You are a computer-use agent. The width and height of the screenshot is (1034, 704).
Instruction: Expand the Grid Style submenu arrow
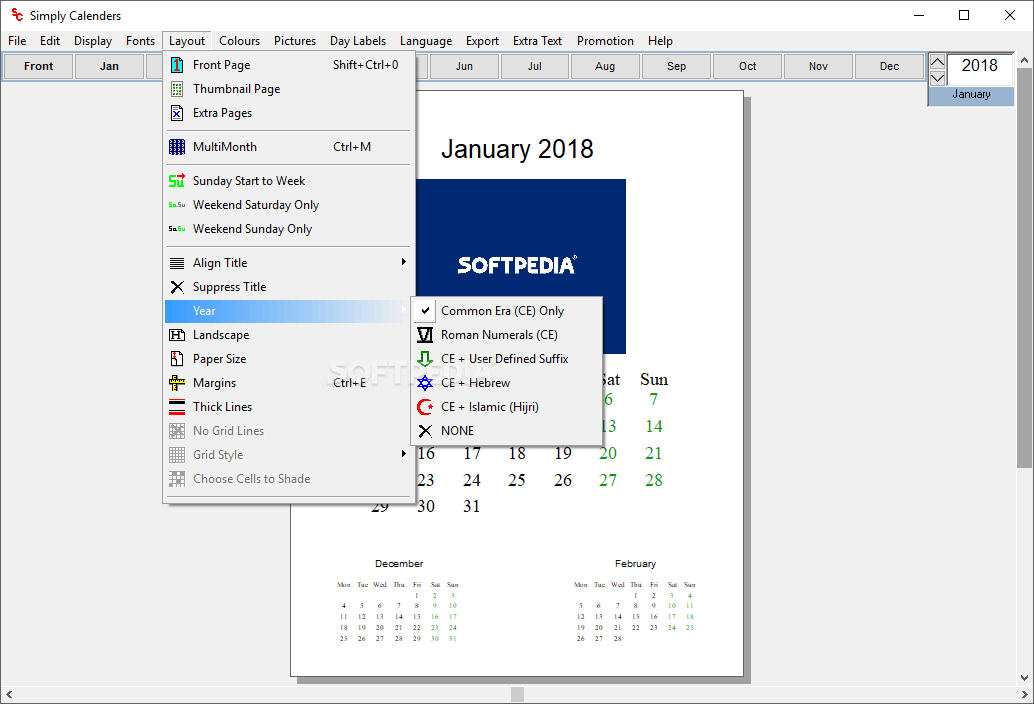[404, 454]
